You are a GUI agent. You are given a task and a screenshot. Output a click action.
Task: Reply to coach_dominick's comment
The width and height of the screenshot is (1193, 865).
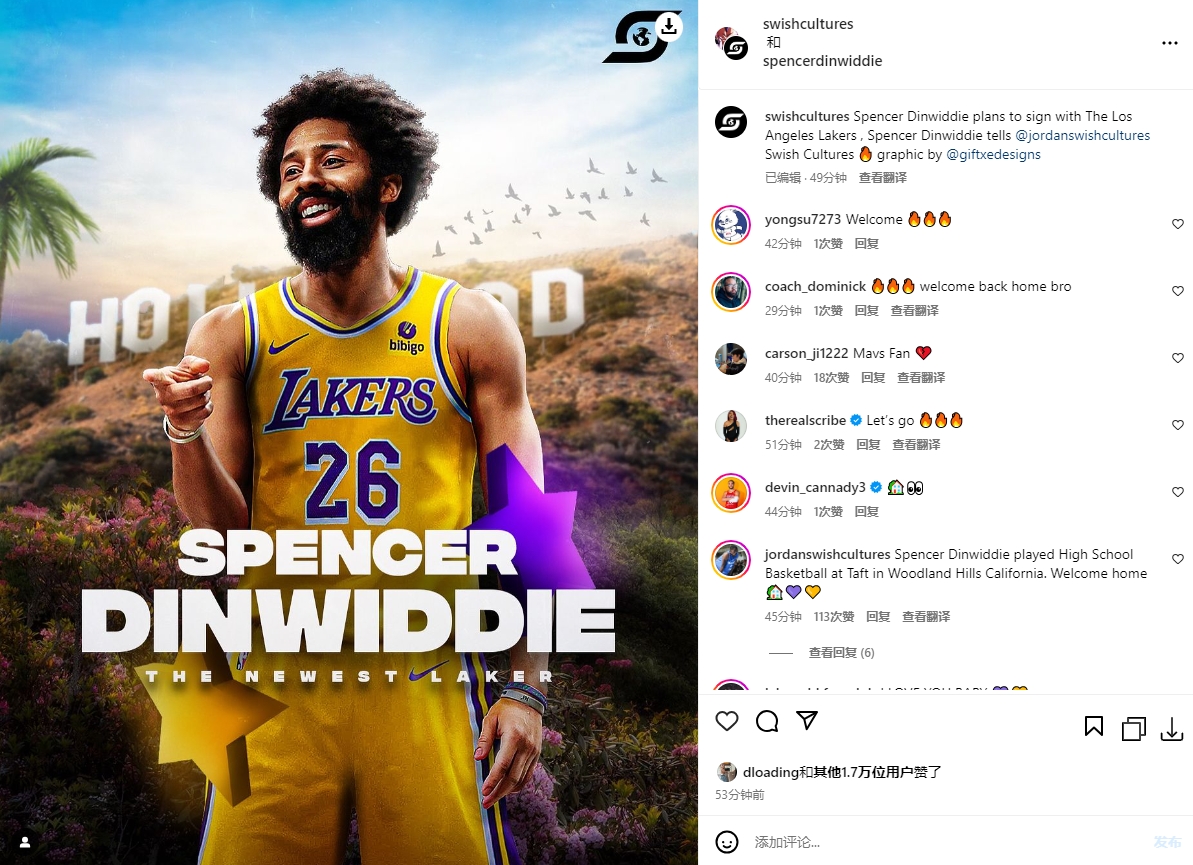[867, 310]
